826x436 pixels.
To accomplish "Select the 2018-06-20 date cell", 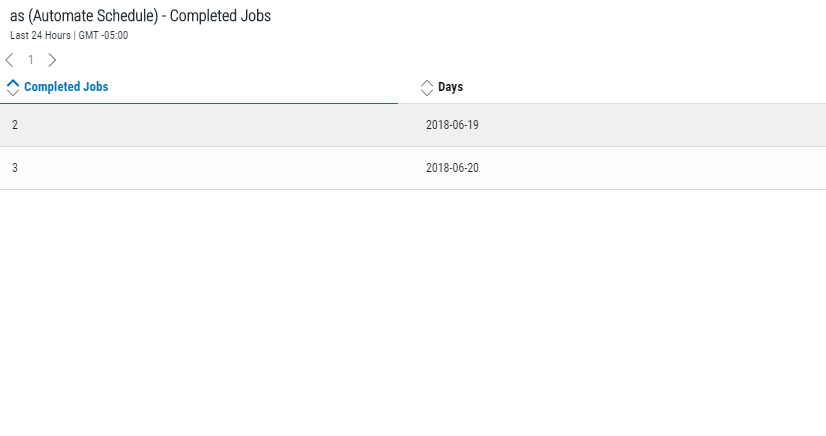I will pos(452,168).
